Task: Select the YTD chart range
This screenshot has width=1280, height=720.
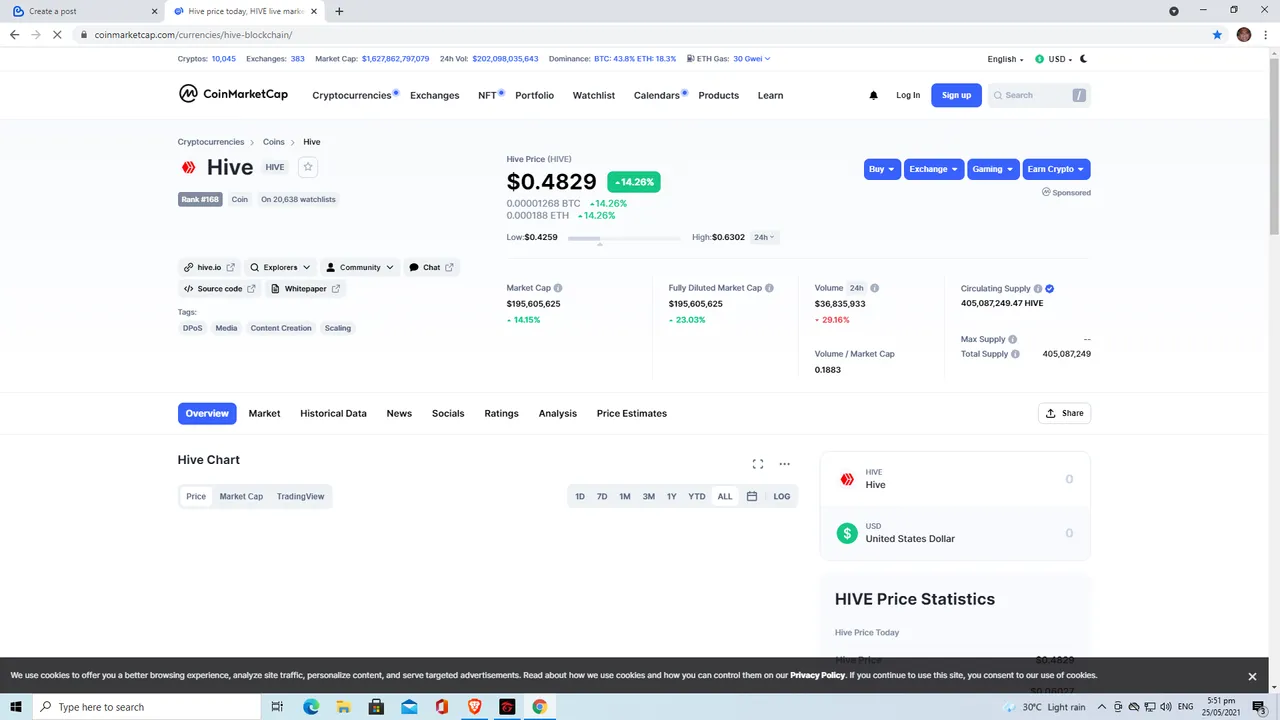Action: (697, 496)
